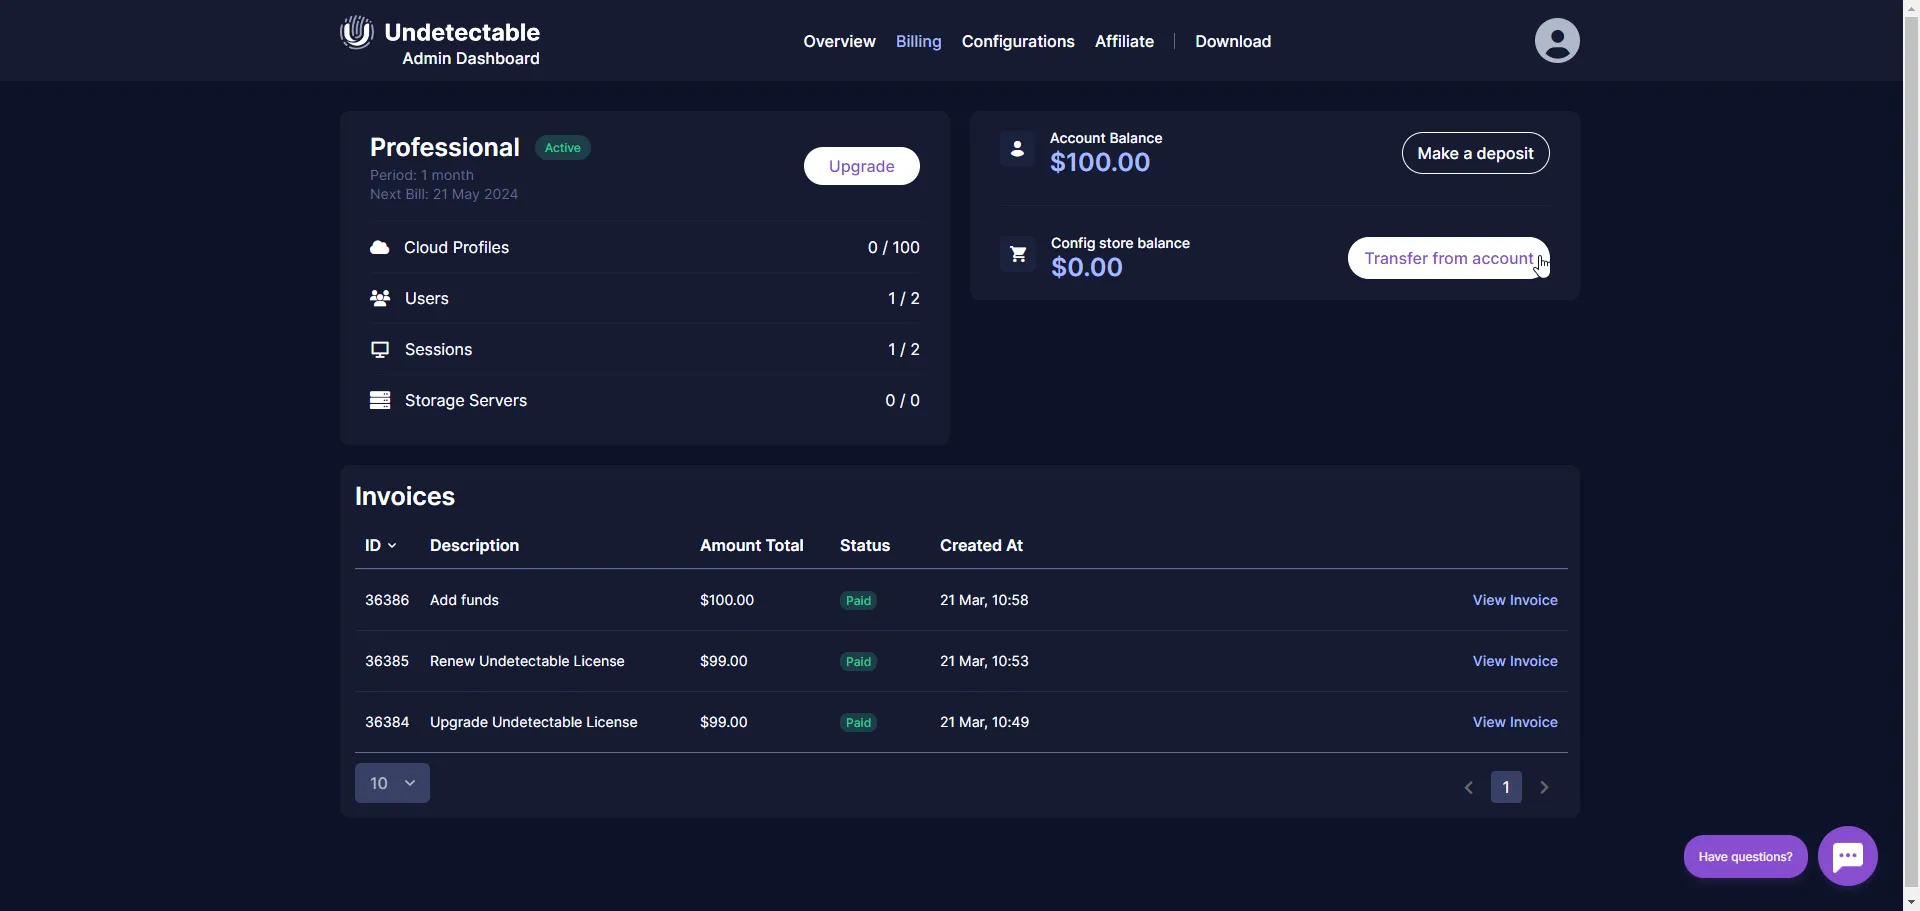This screenshot has width=1920, height=911.
Task: Click the Paid badge for invoice 36384
Action: click(x=859, y=723)
